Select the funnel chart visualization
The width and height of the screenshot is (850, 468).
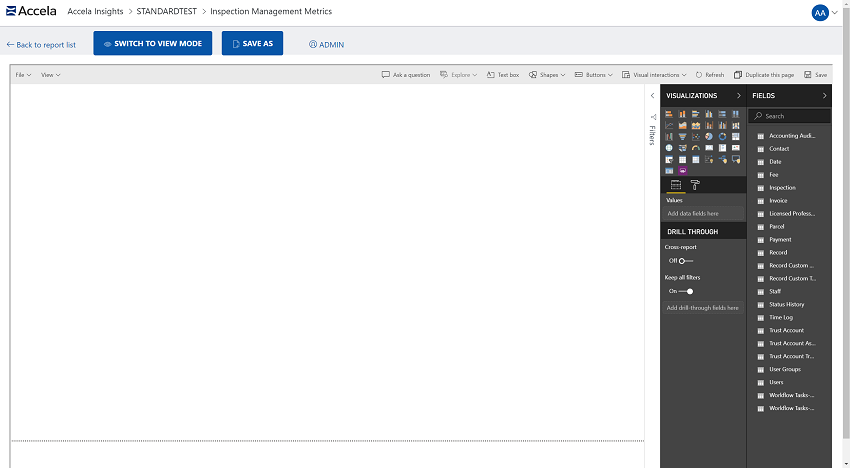pyautogui.click(x=682, y=137)
